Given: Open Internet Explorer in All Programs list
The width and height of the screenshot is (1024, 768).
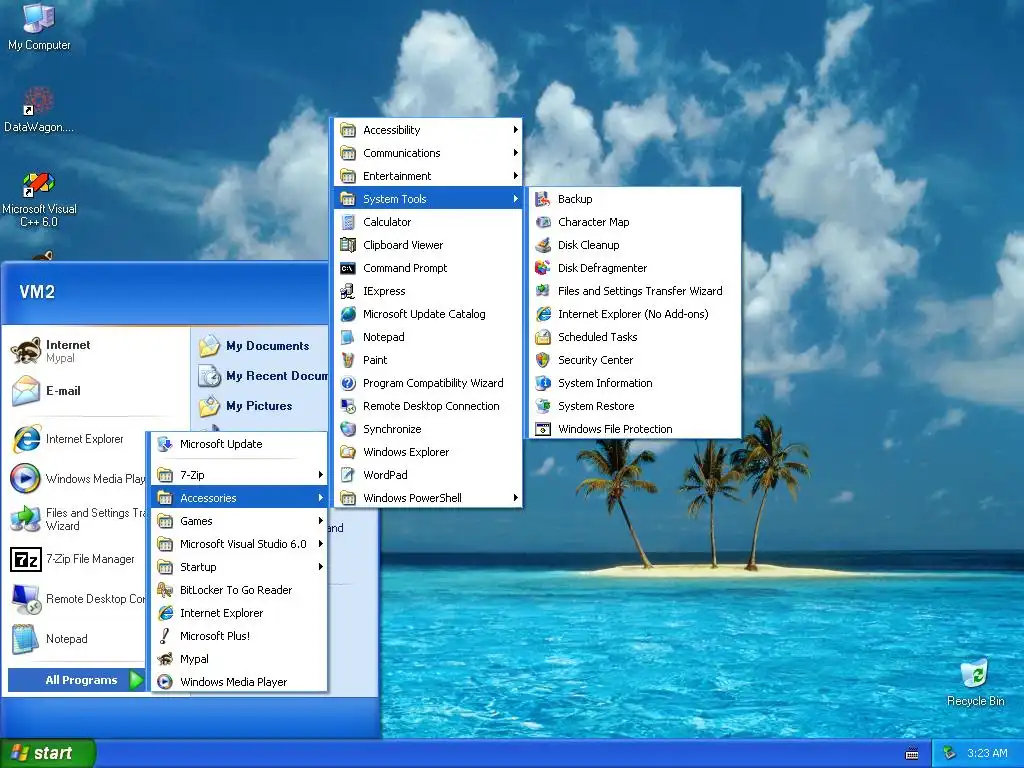Looking at the screenshot, I should pos(239,613).
